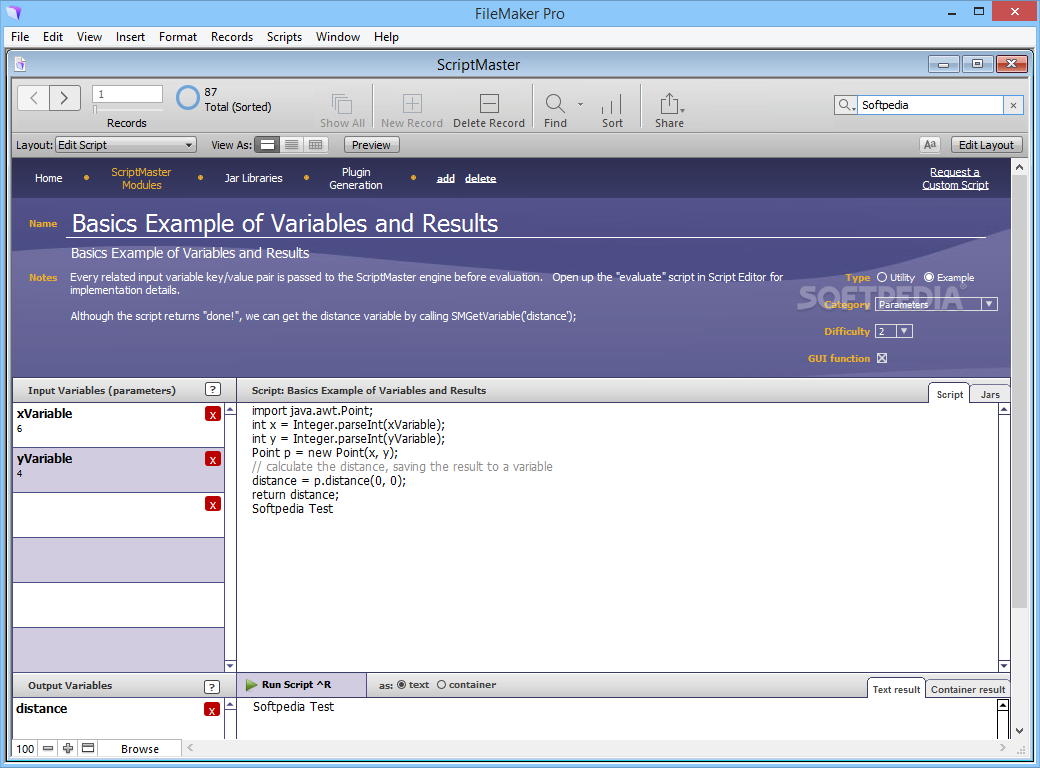This screenshot has width=1040, height=768.
Task: Open Scripts menu
Action: click(x=284, y=36)
